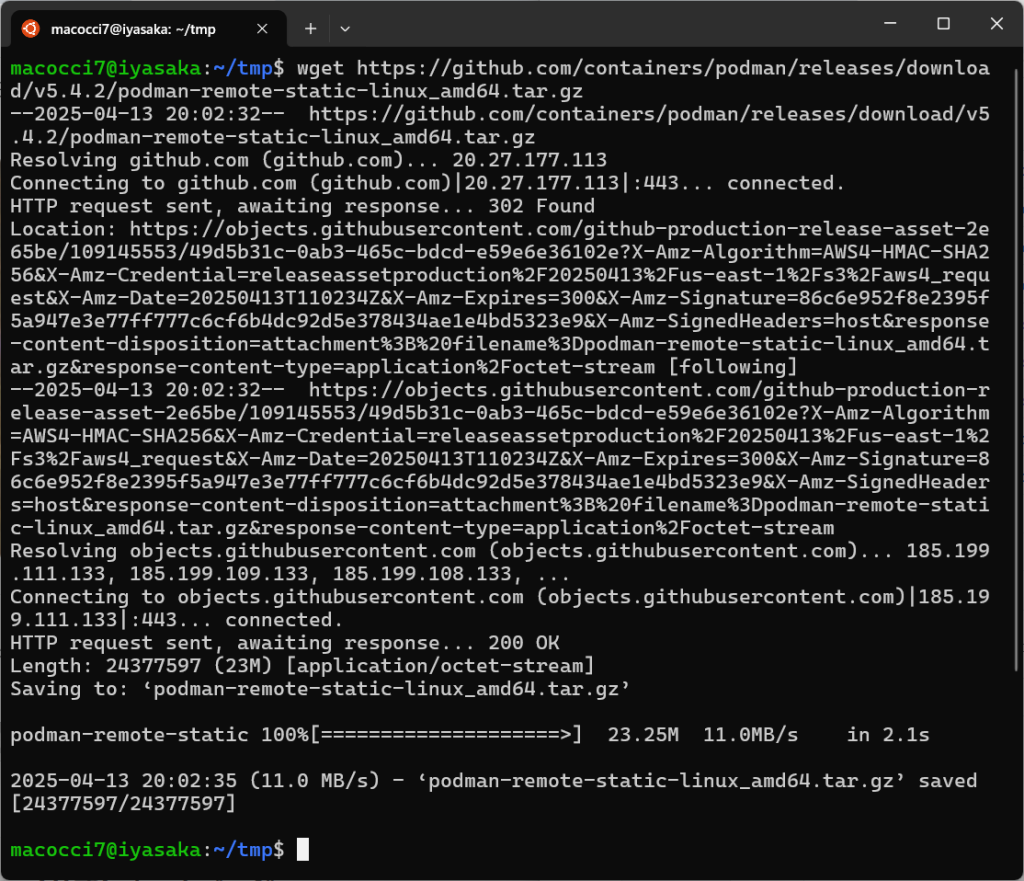Open a new tab with plus button
Screen dimensions: 1024x881
[310, 29]
